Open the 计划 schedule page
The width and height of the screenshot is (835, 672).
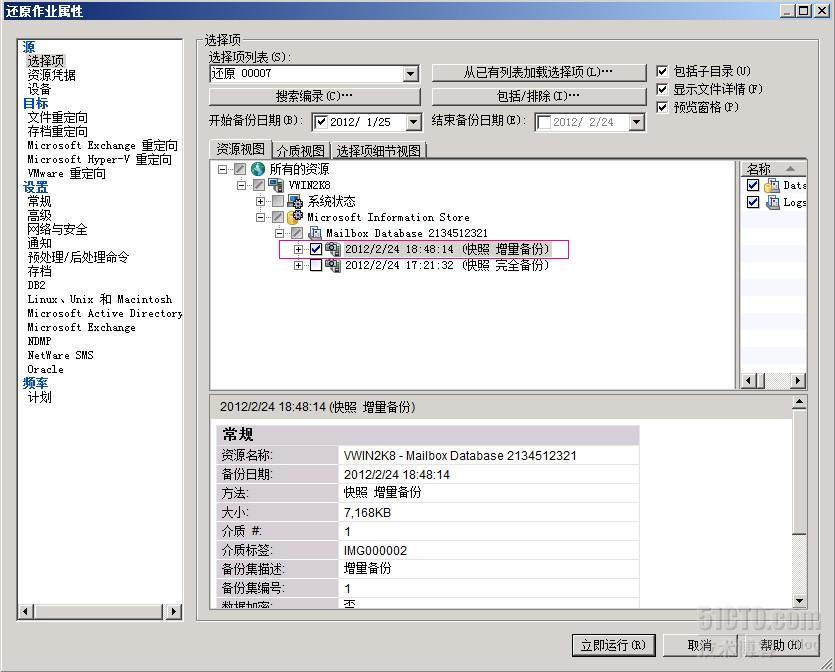(x=39, y=397)
